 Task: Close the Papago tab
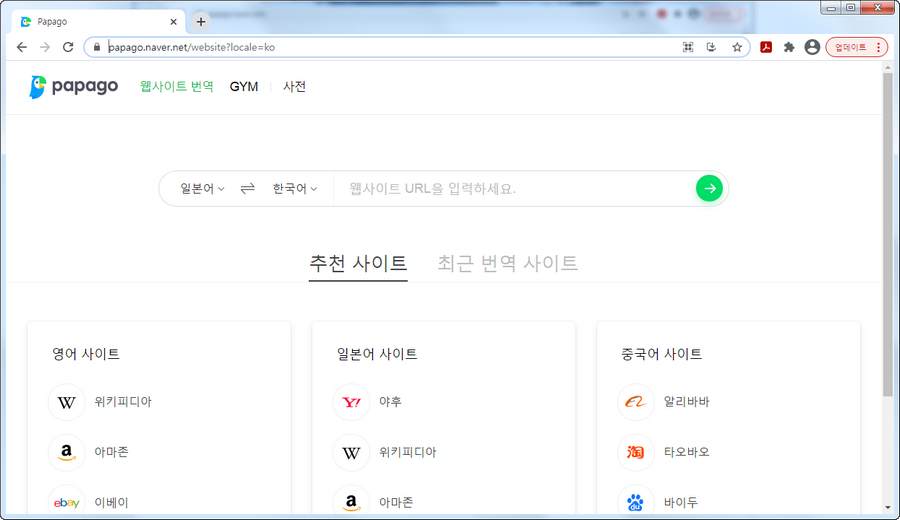(173, 22)
